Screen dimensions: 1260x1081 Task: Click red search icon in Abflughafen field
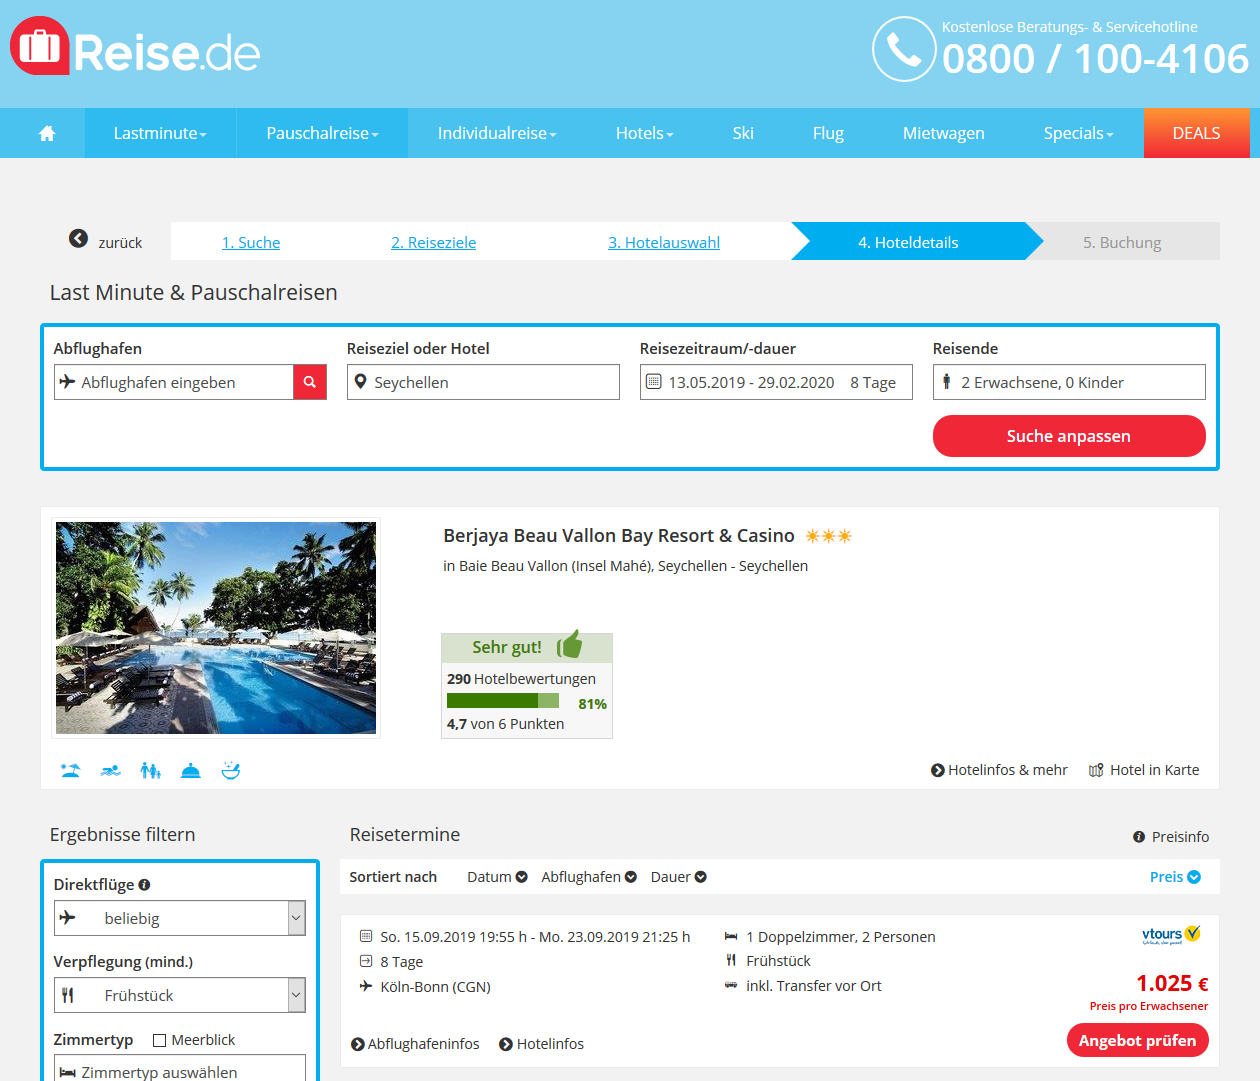pos(310,382)
